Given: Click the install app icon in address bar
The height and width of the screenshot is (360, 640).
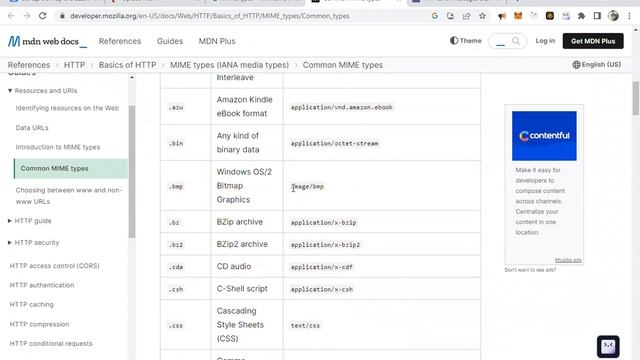Looking at the screenshot, I should (x=451, y=16).
